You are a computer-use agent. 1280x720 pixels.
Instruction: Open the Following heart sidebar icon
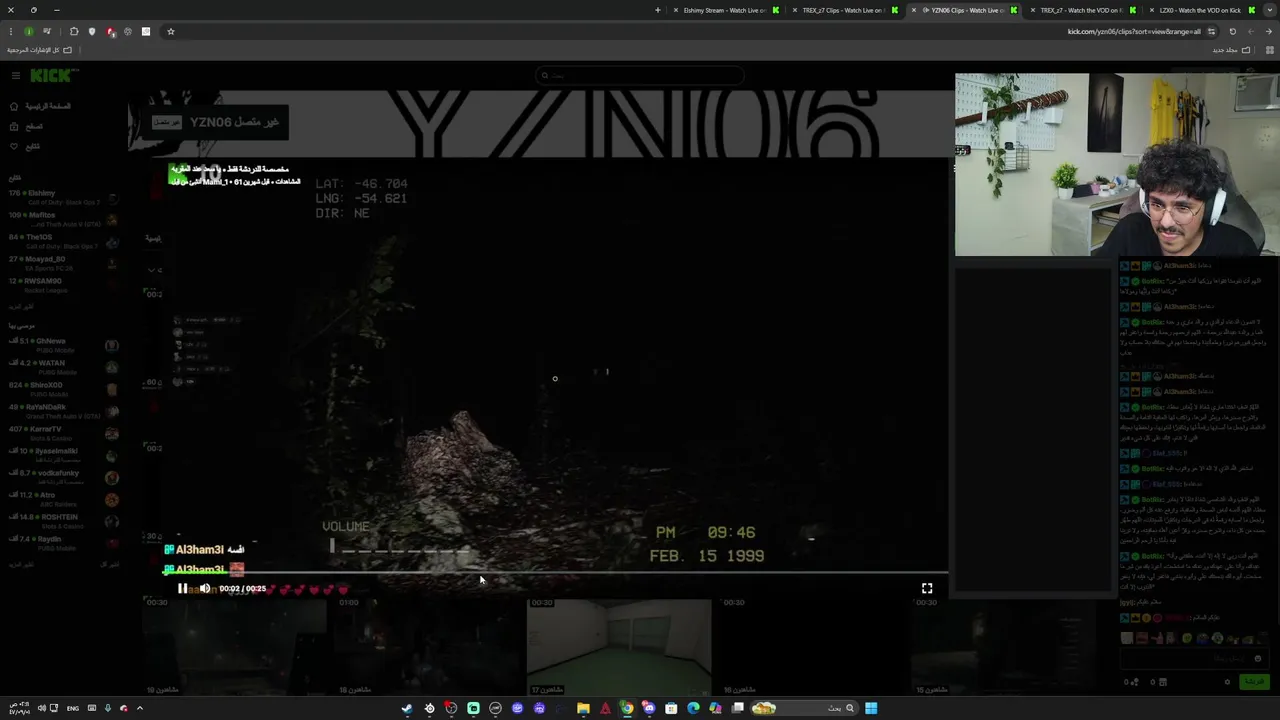pyautogui.click(x=14, y=146)
